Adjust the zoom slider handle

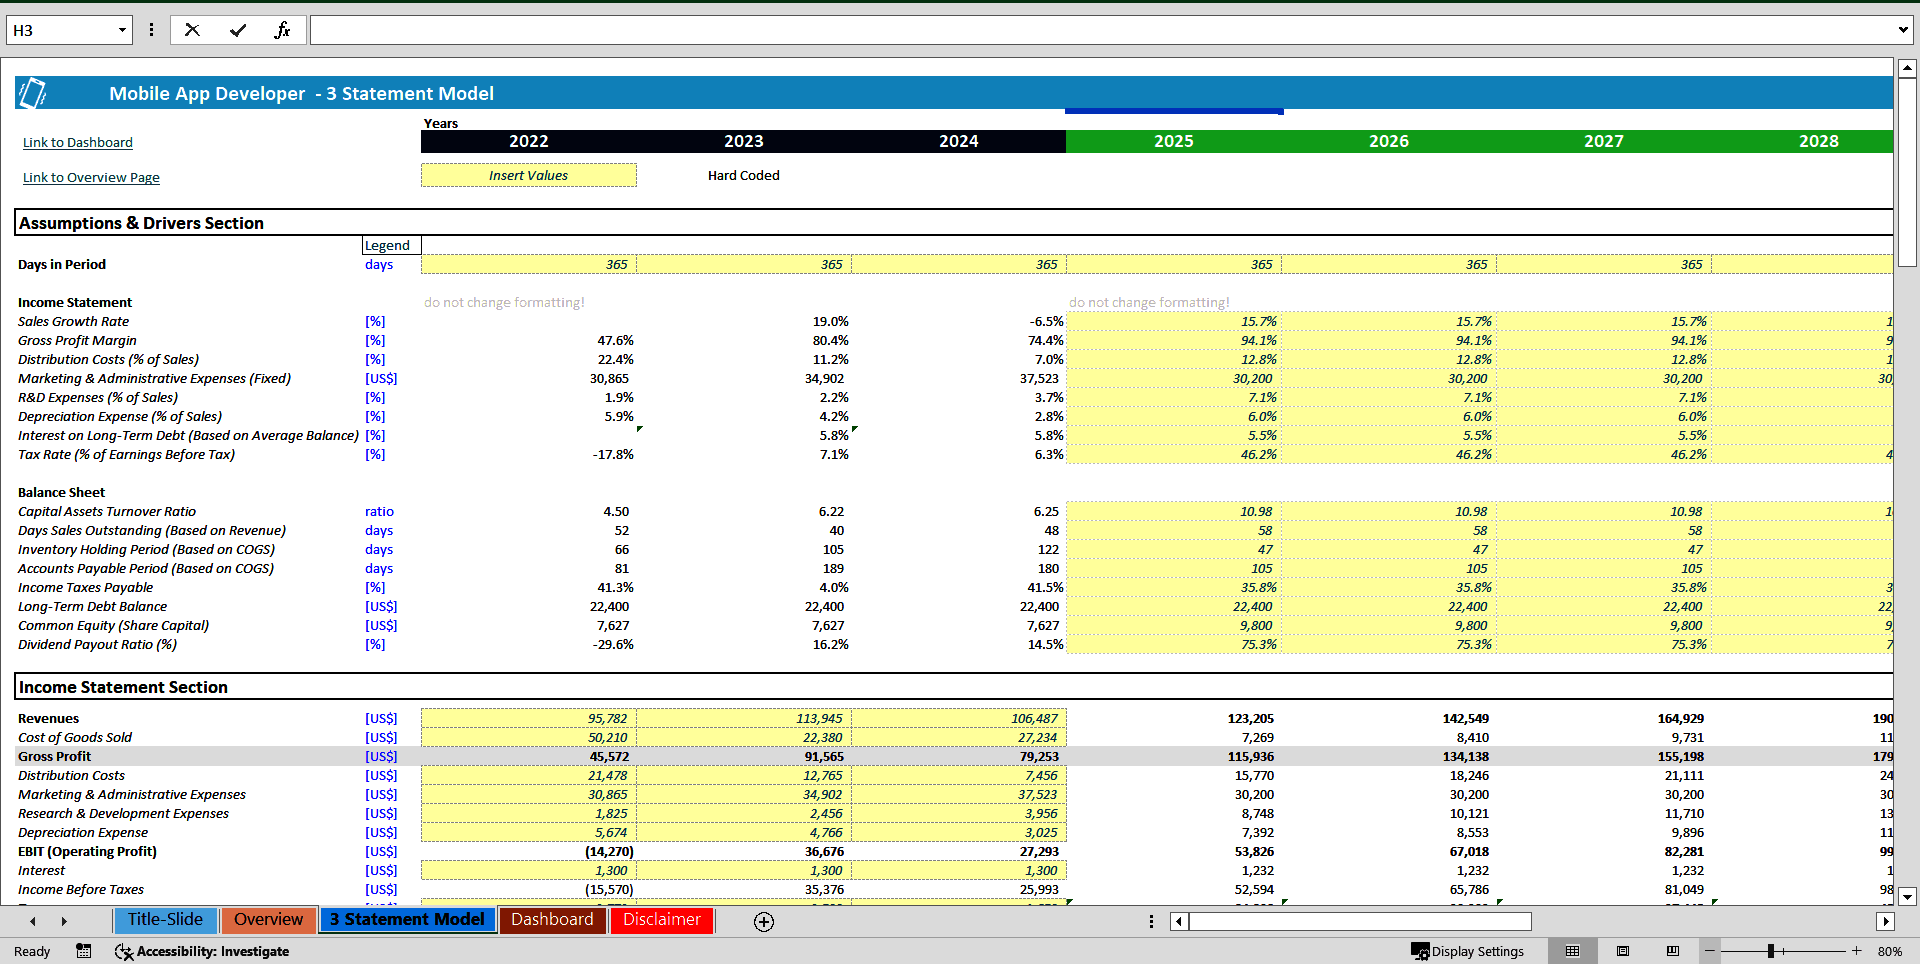coord(1771,951)
